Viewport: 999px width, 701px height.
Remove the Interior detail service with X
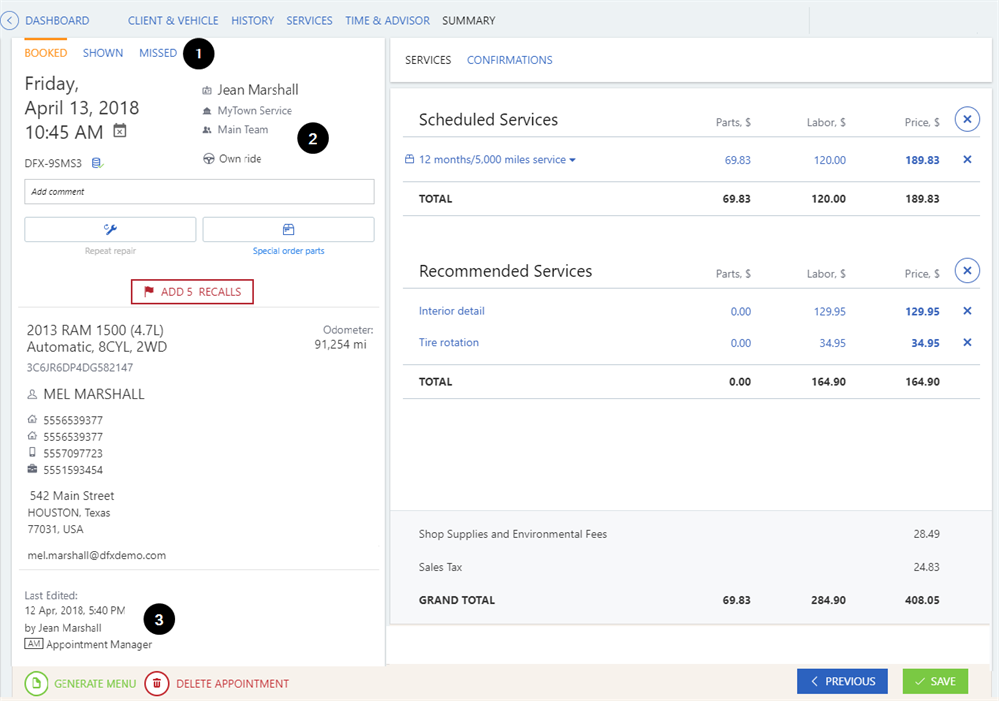click(967, 311)
